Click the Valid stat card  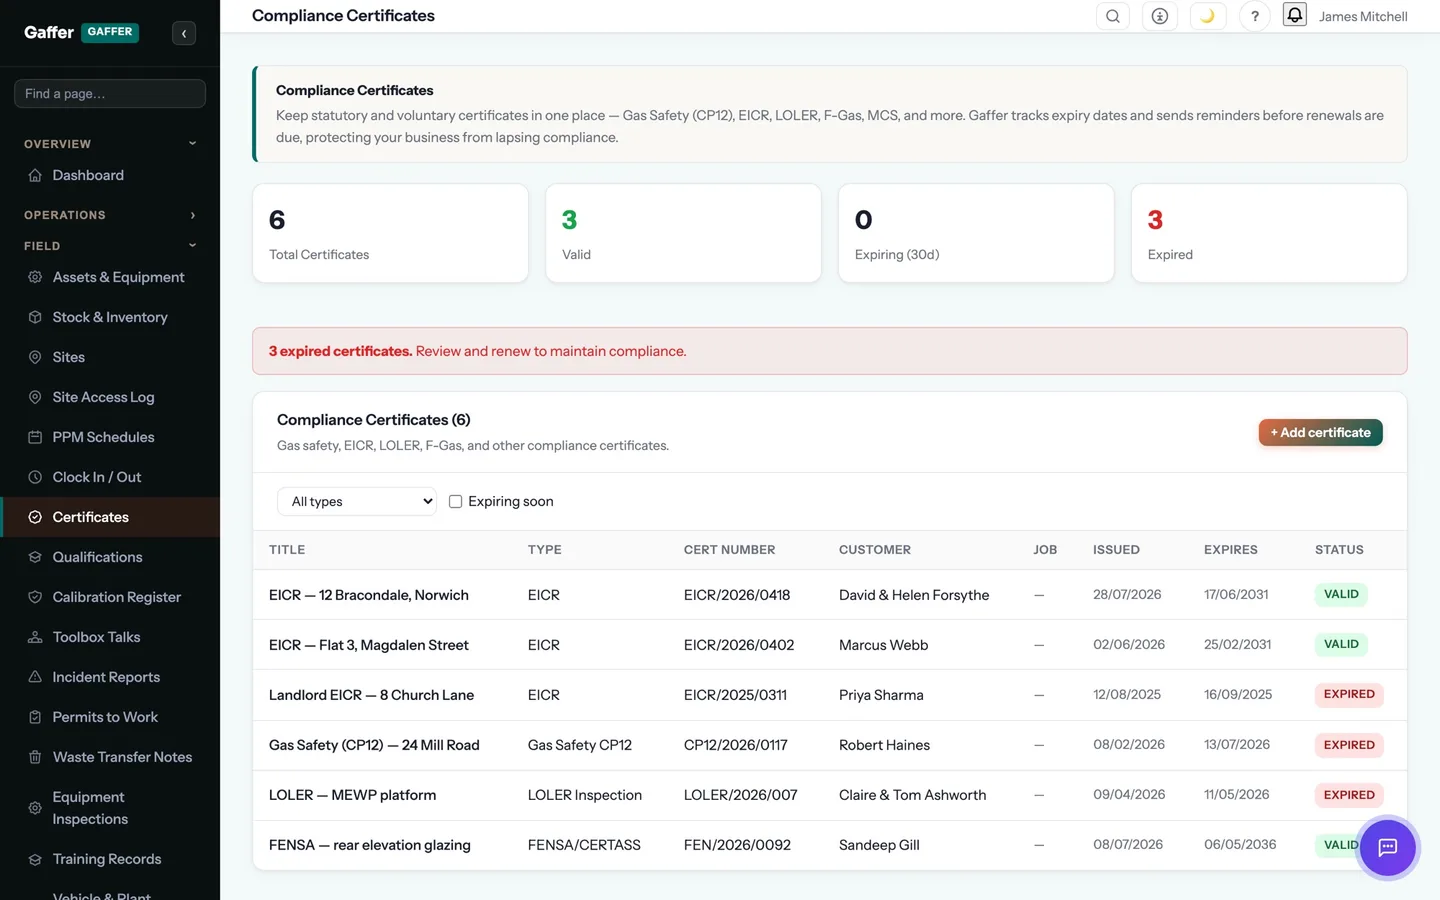pyautogui.click(x=683, y=233)
